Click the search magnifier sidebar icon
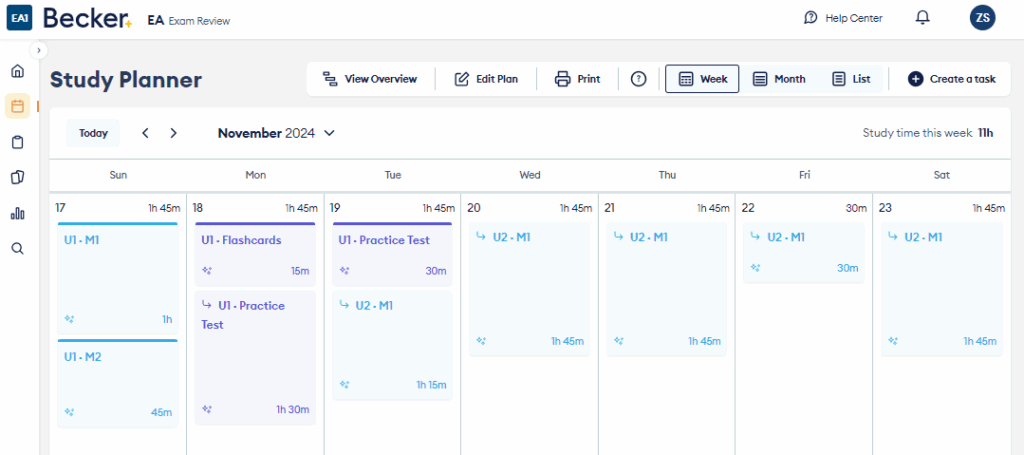1024x455 pixels. click(x=18, y=248)
